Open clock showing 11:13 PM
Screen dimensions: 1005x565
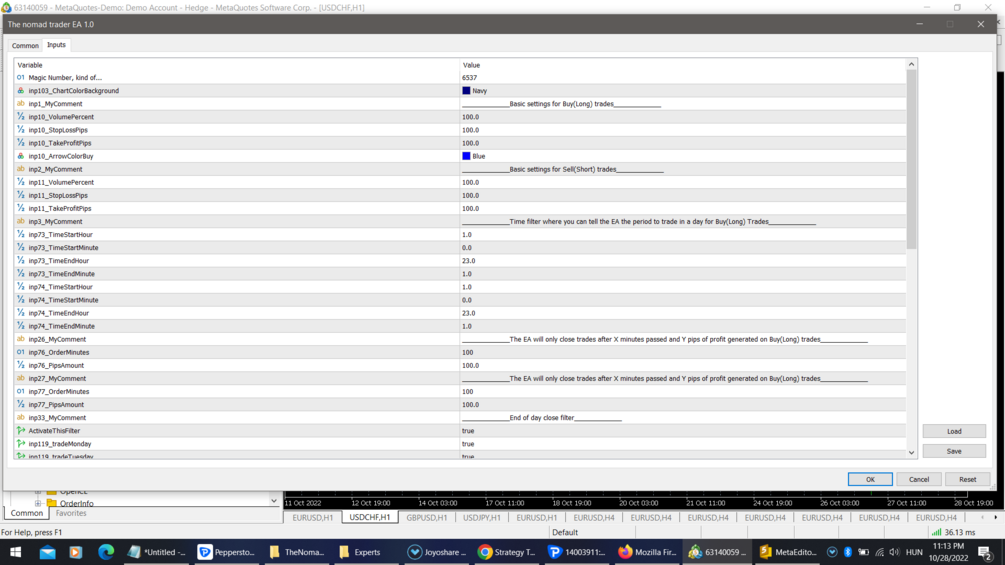point(949,552)
